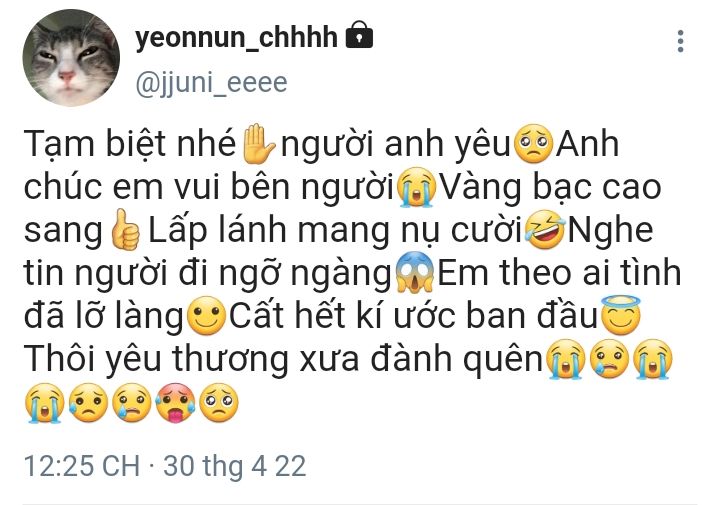The image size is (720, 505).
Task: Click the phrase Thôi yêu thương xưa
Action: click(x=191, y=359)
